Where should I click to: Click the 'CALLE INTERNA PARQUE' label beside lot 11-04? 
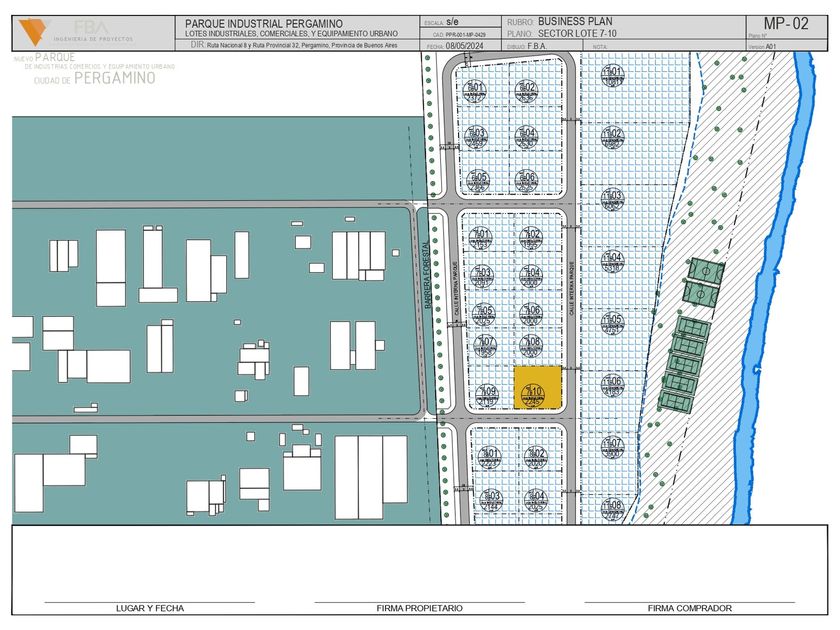point(572,288)
